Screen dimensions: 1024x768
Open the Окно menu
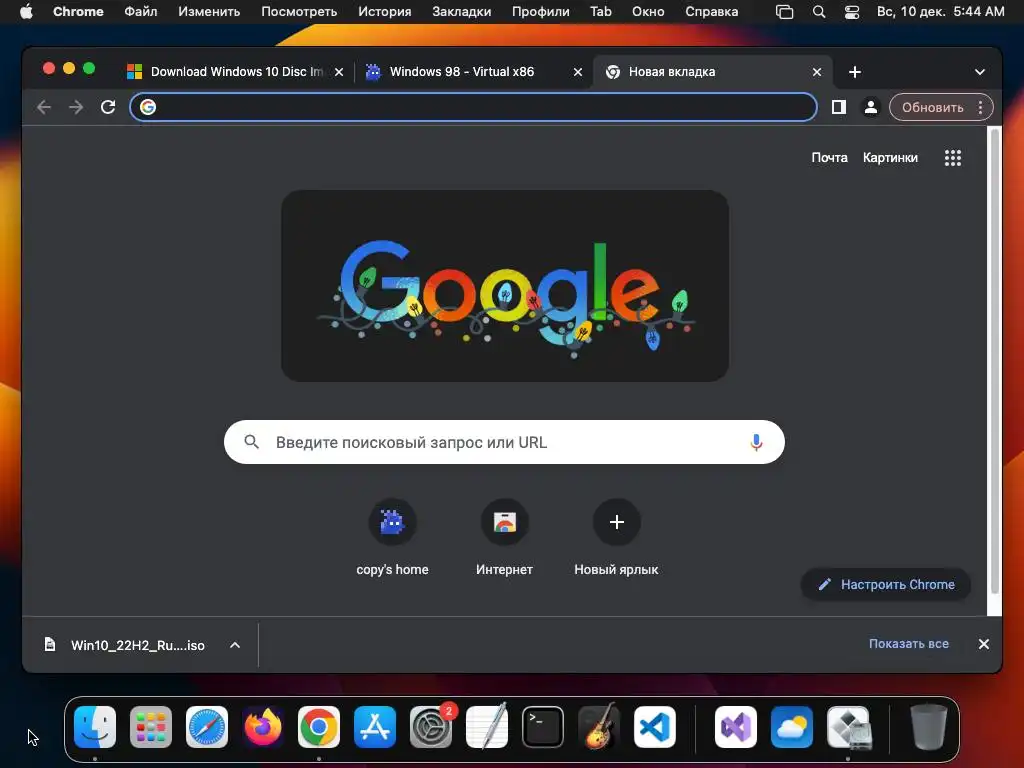[x=648, y=12]
